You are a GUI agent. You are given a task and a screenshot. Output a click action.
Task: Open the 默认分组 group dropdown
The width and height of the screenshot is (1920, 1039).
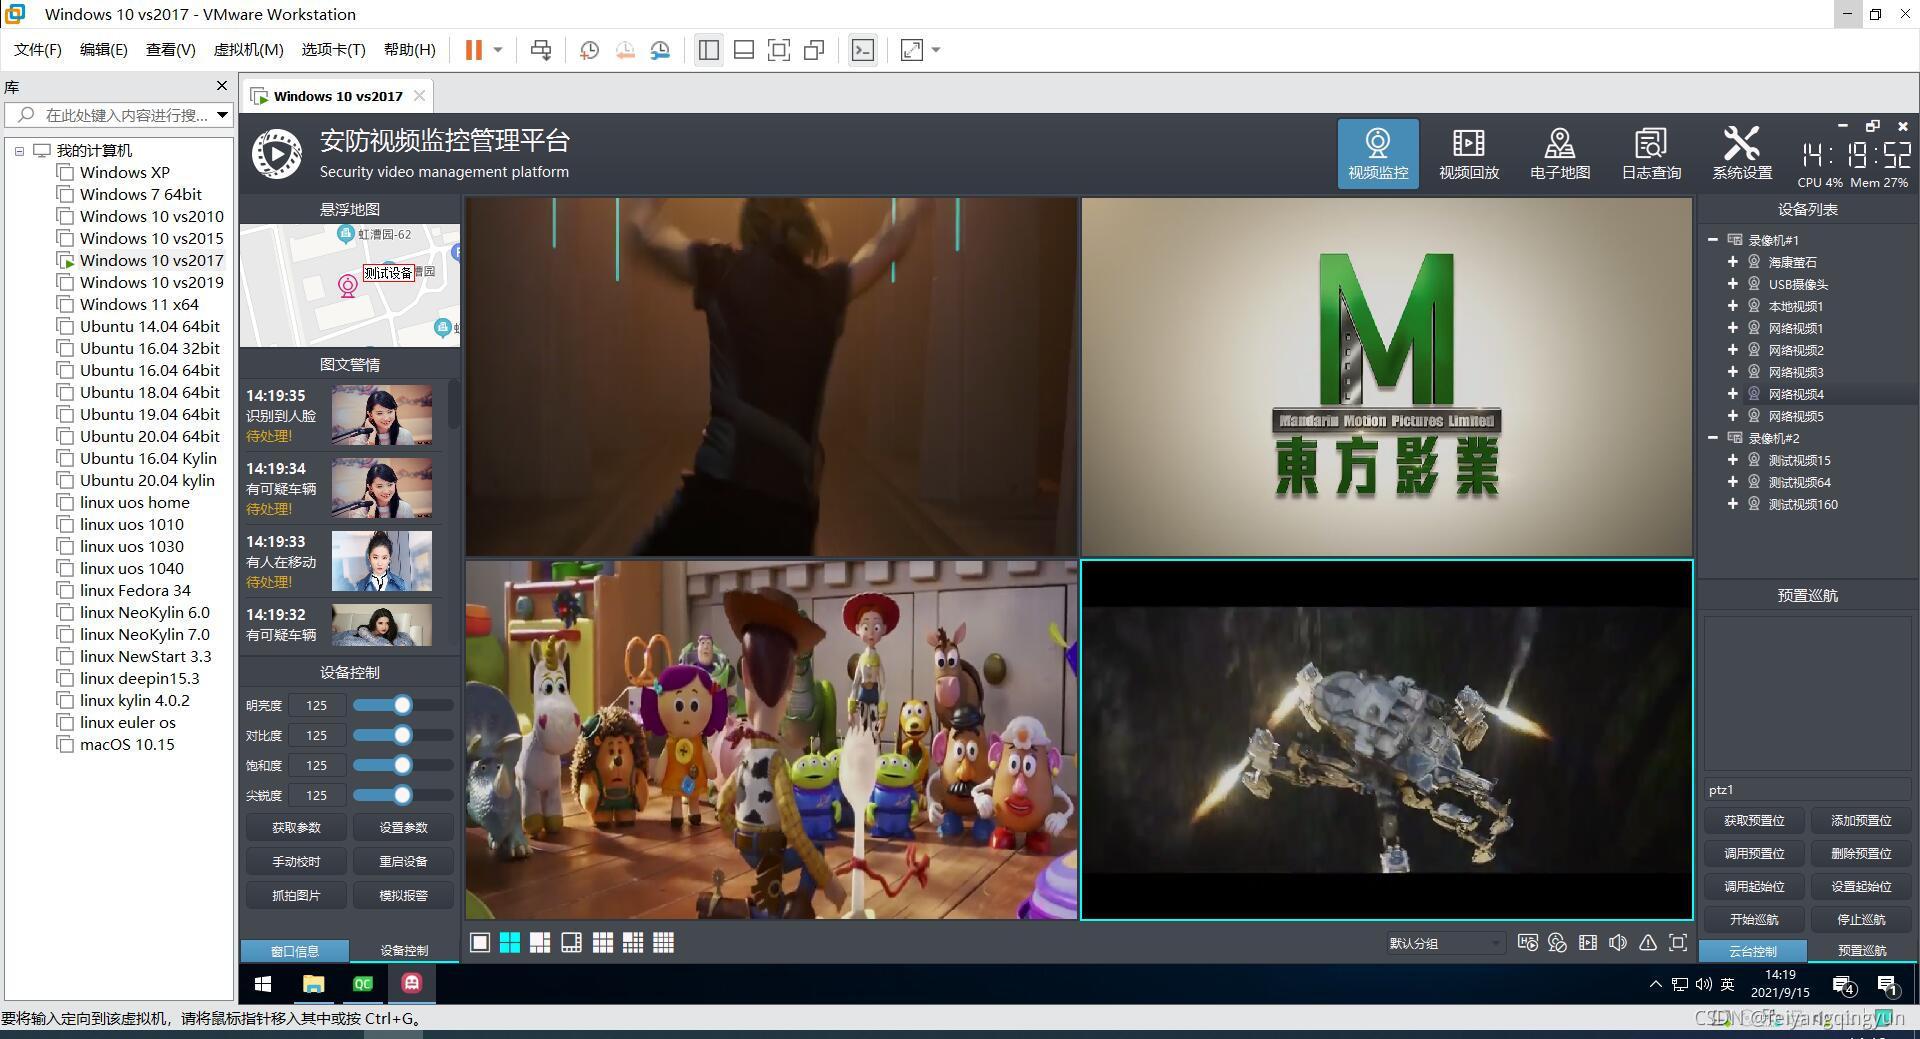(1445, 943)
